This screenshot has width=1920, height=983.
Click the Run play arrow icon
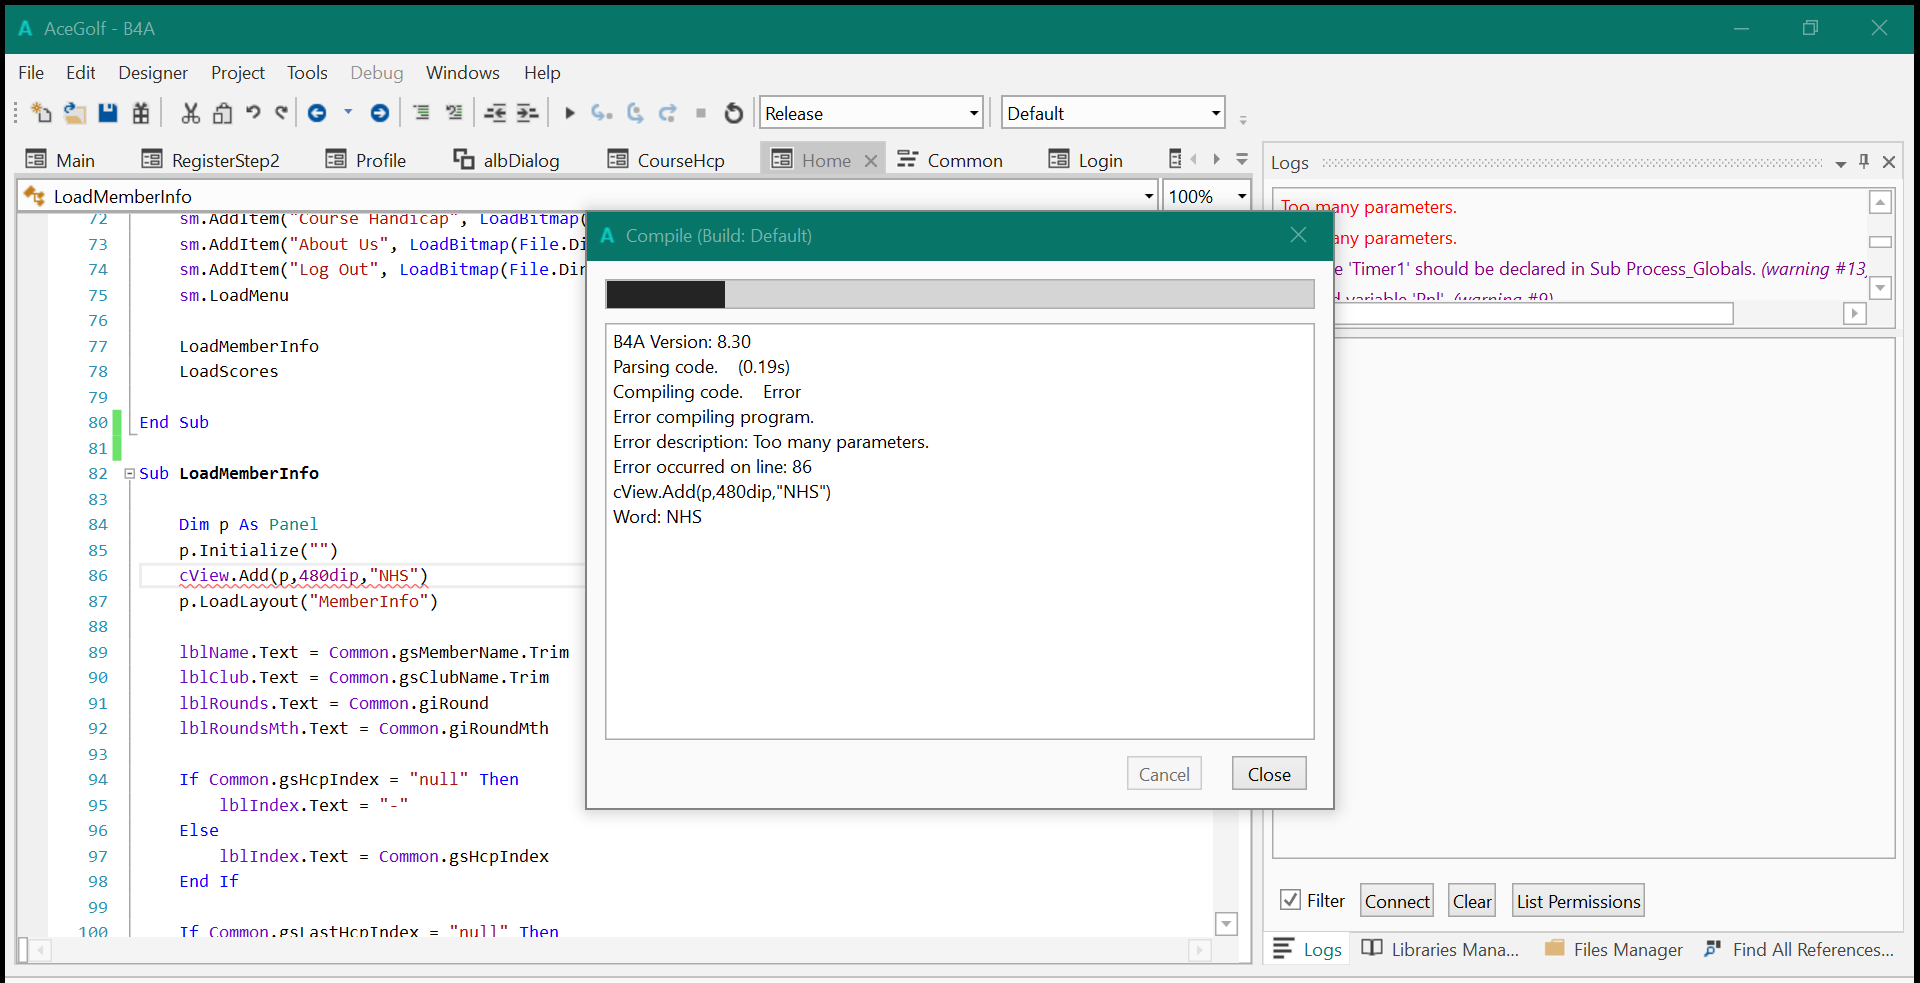(570, 113)
